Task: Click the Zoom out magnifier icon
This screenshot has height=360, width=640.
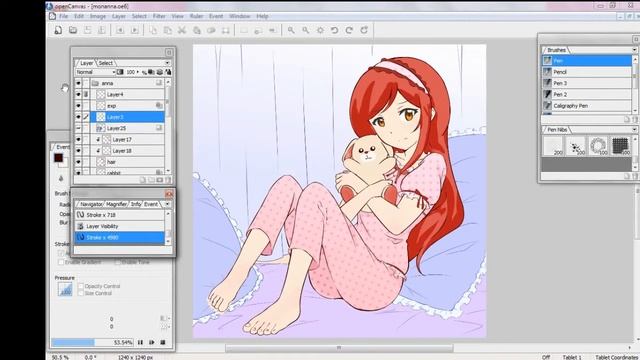Action: coord(306,30)
